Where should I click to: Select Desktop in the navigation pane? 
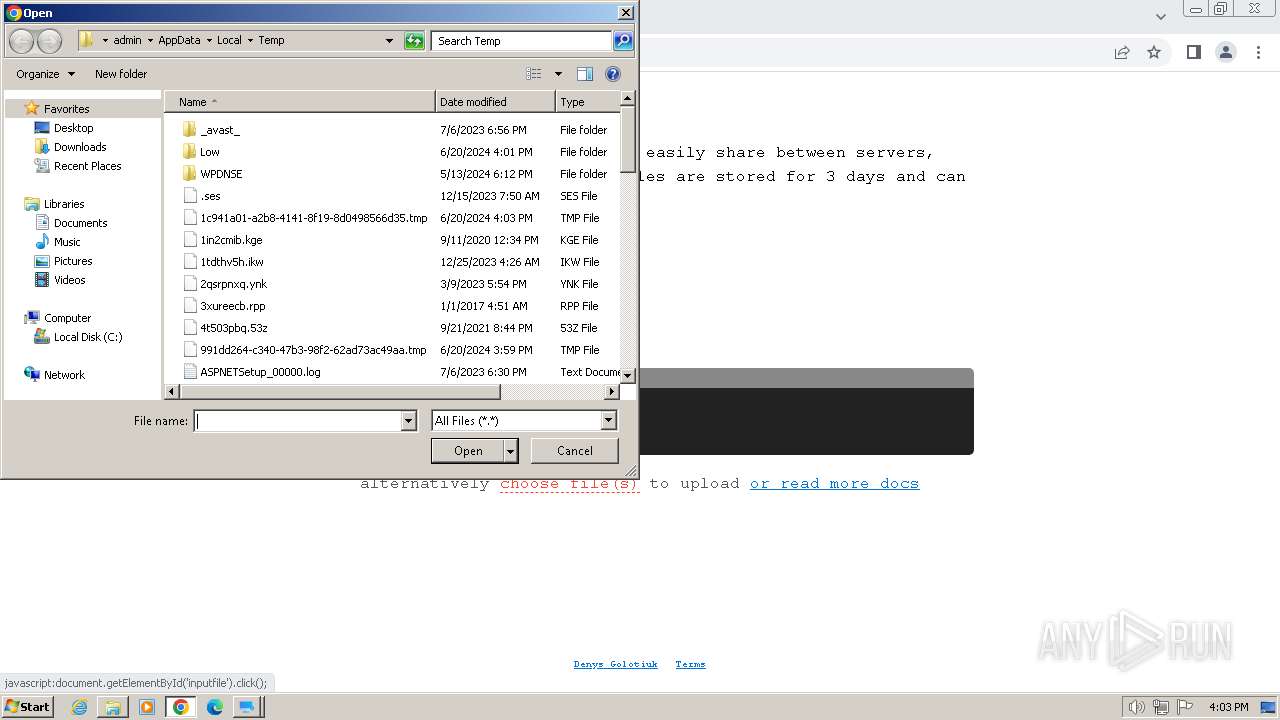[73, 128]
